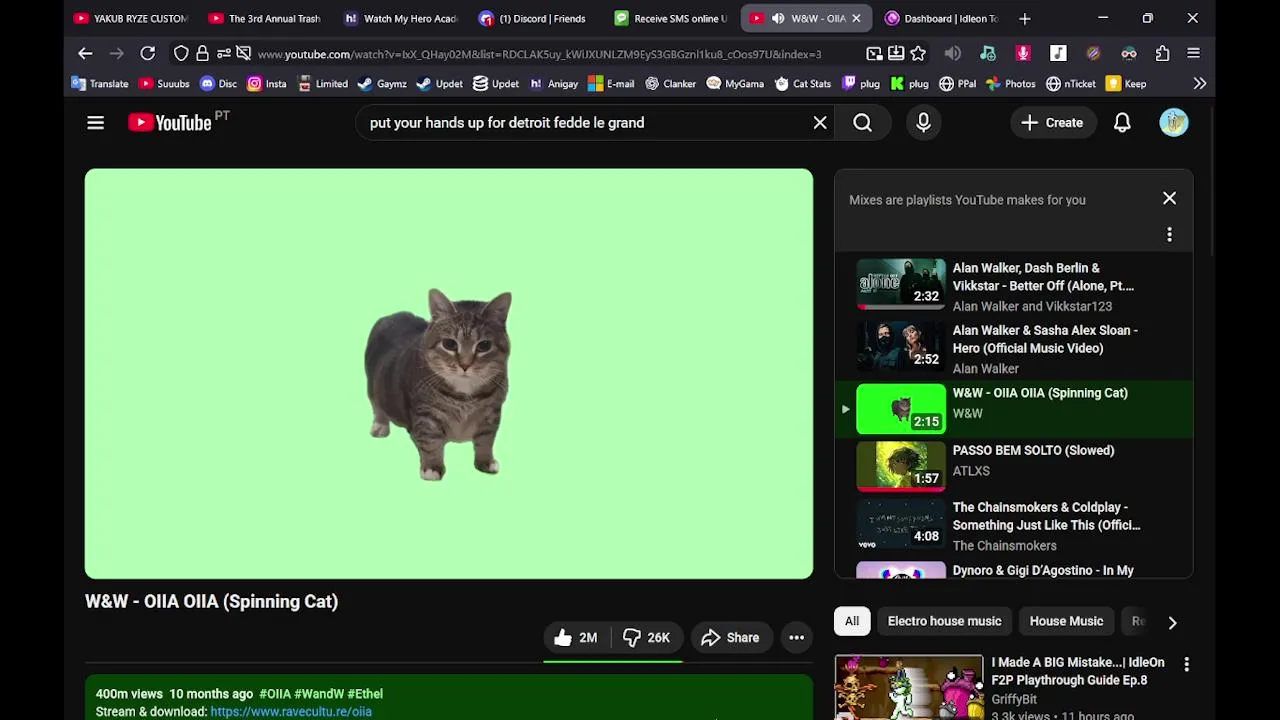Open the browser extensions puzzle icon
This screenshot has height=720, width=1280.
[x=1162, y=54]
